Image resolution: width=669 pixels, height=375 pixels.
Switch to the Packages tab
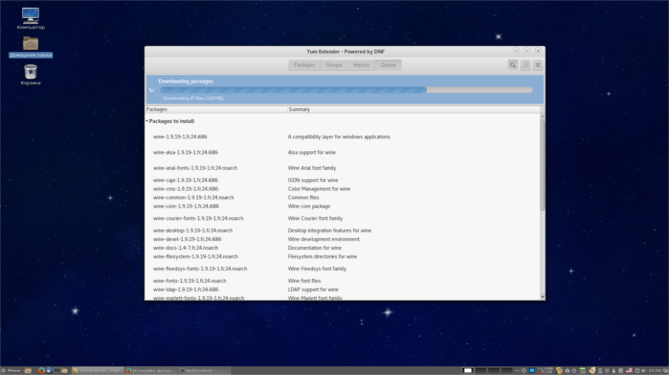(304, 65)
